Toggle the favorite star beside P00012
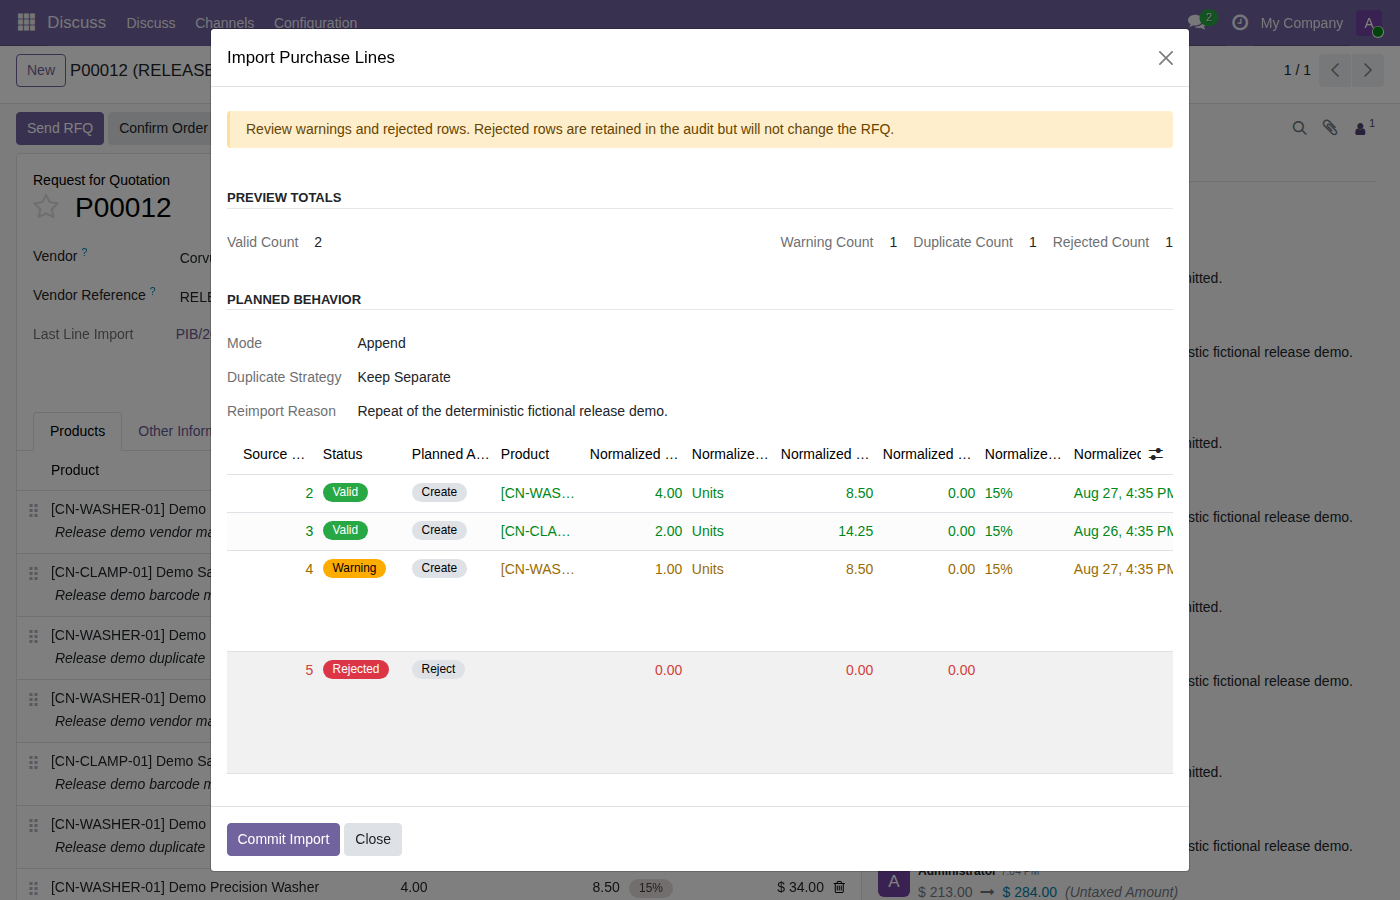 coord(46,207)
